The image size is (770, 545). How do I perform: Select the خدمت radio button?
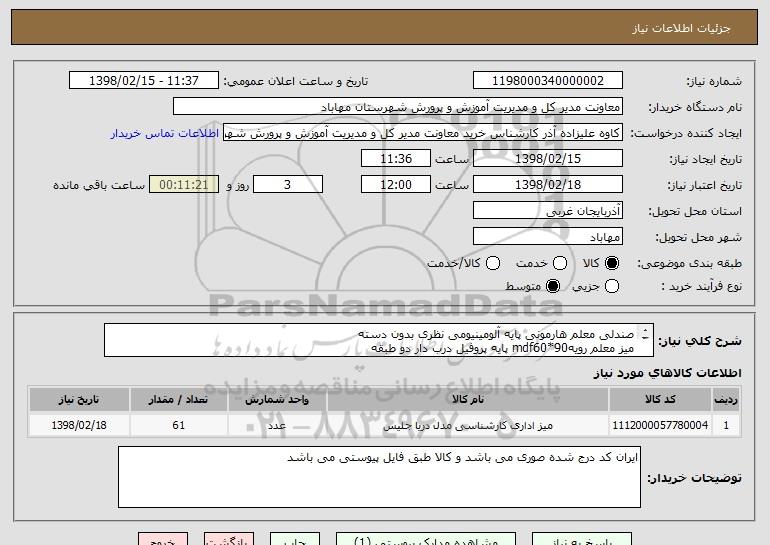click(x=559, y=263)
